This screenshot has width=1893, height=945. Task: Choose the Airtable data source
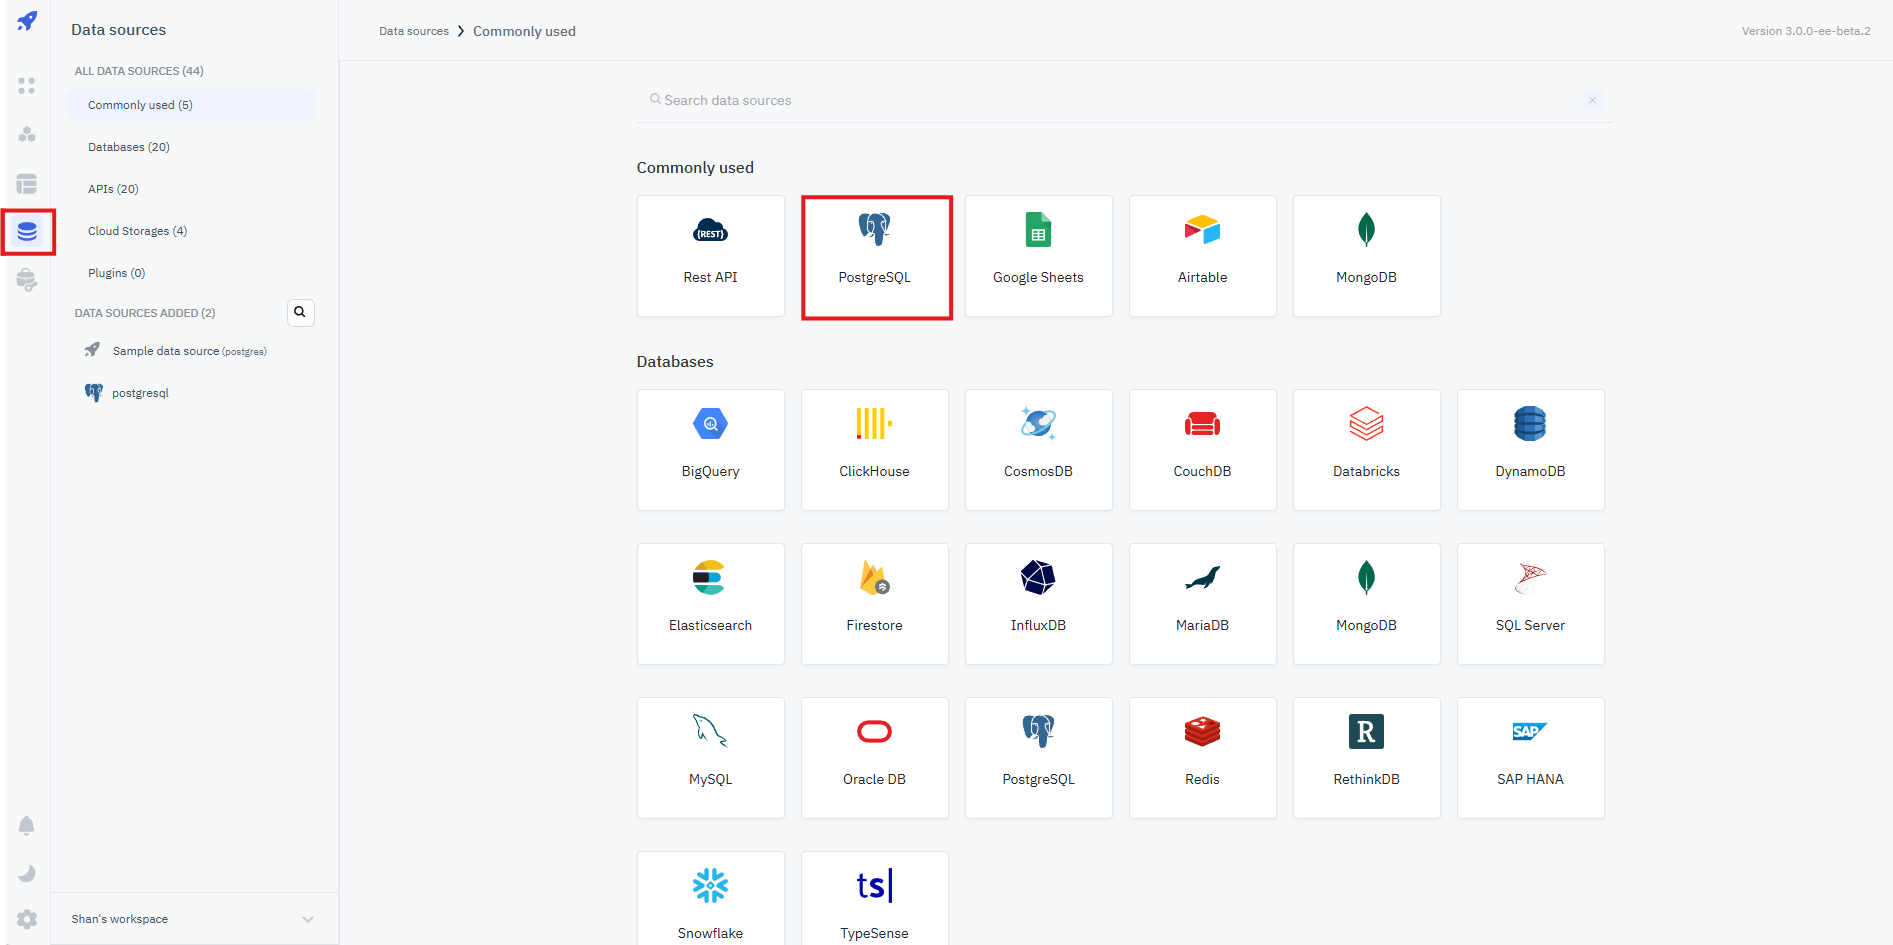pos(1203,256)
